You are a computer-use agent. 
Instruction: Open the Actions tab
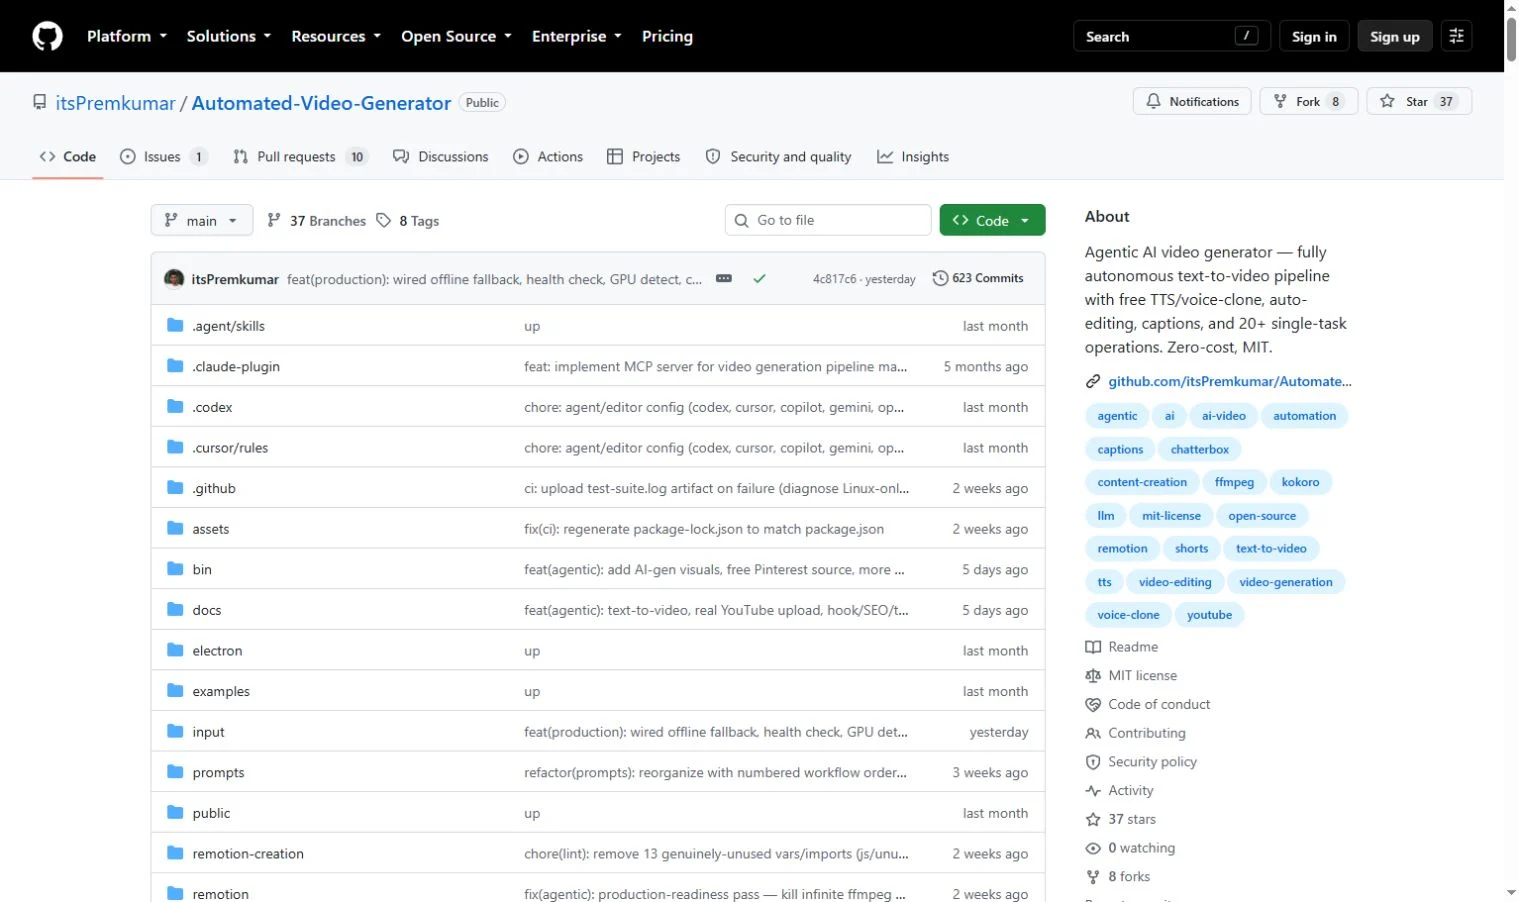click(548, 156)
